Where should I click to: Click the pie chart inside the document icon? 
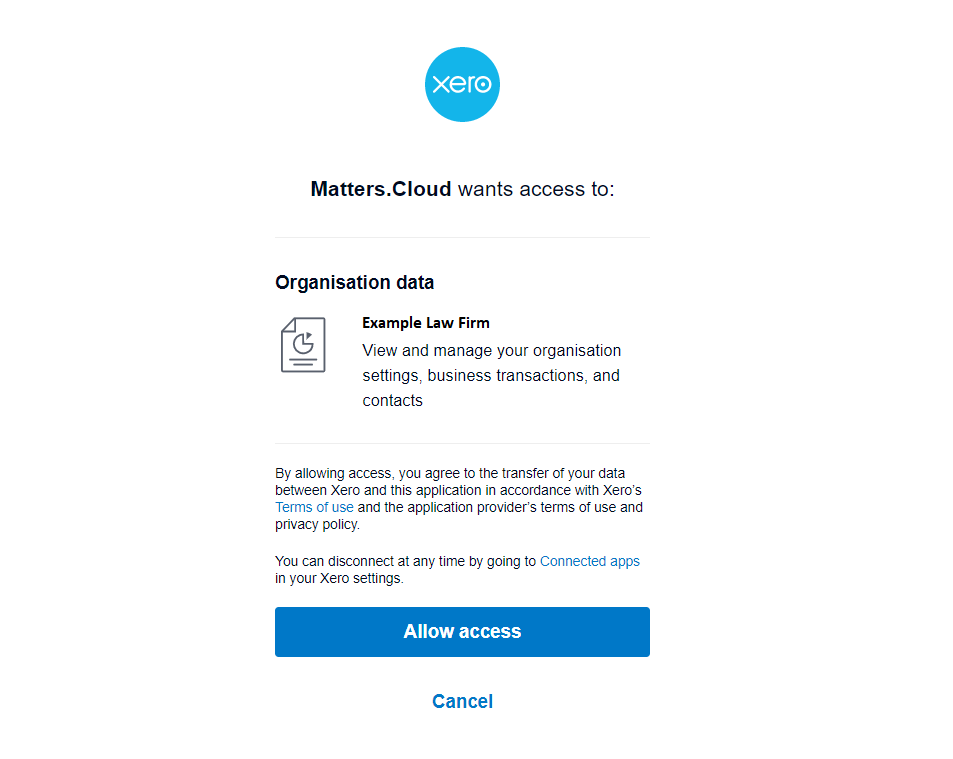(x=303, y=343)
